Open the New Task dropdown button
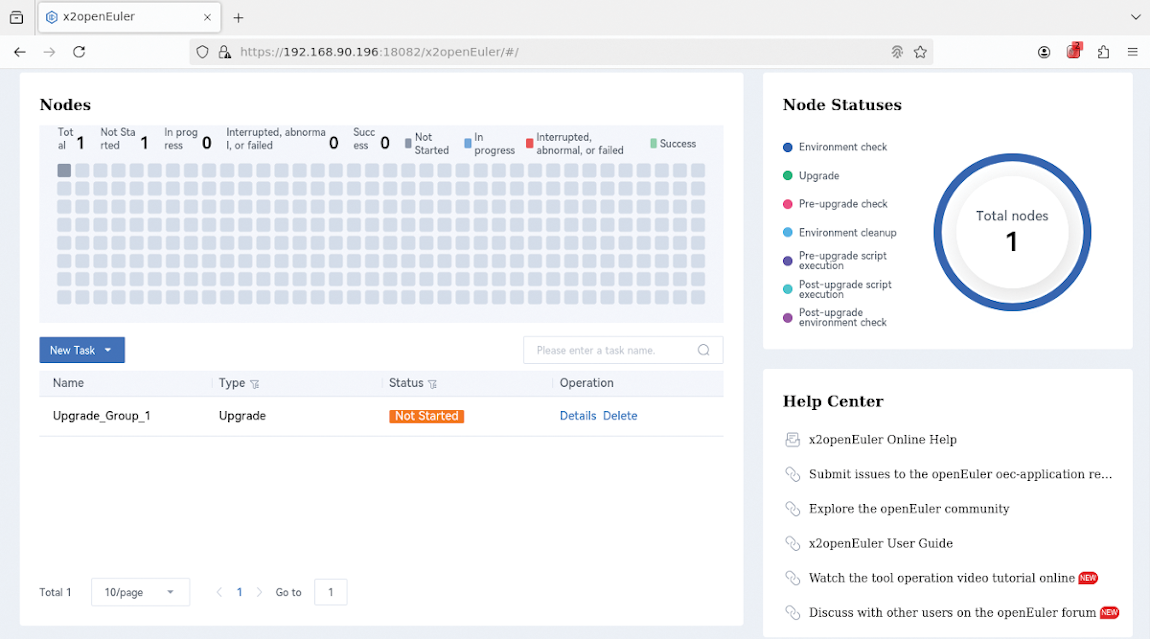1150x639 pixels. (x=82, y=350)
